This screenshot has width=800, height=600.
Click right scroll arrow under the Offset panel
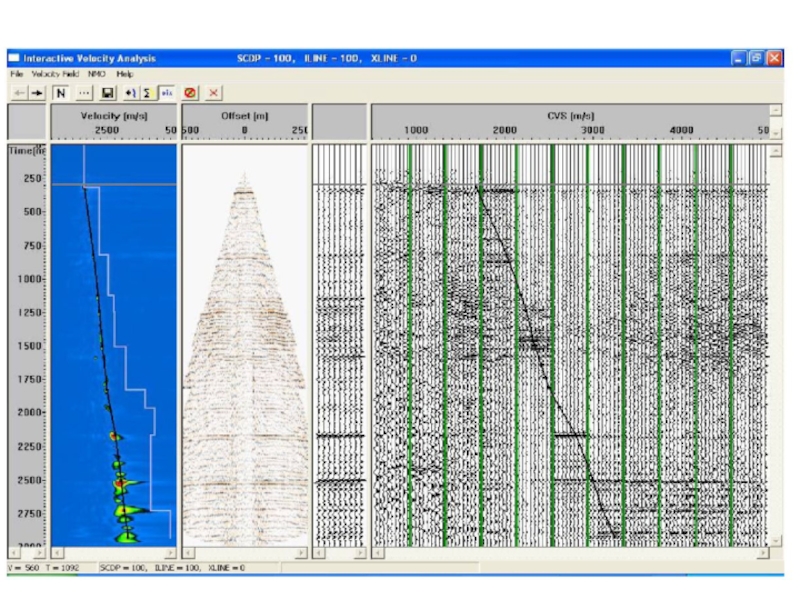(x=301, y=552)
